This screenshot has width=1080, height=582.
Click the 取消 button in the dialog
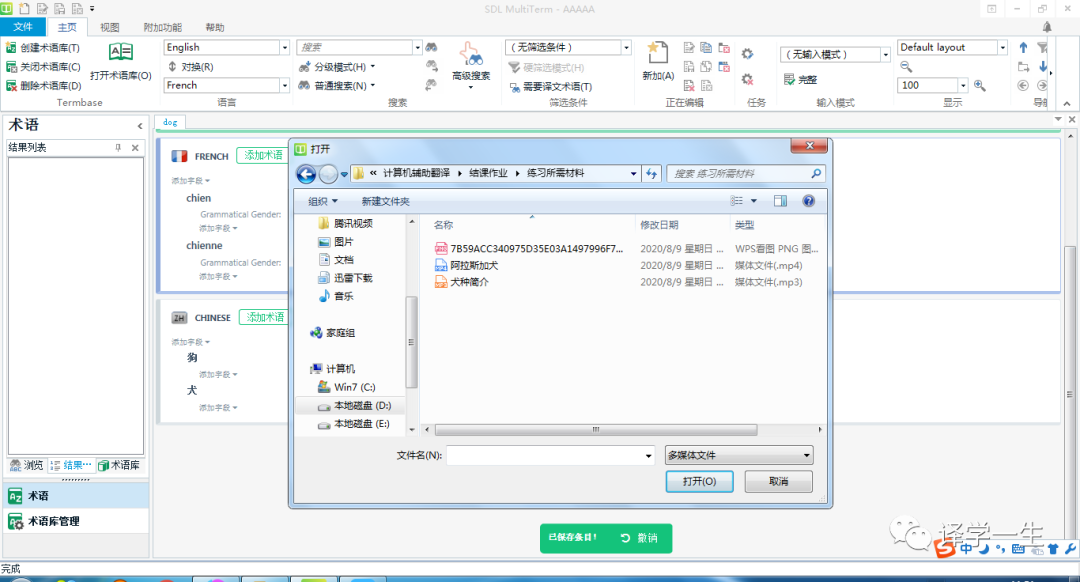(778, 481)
